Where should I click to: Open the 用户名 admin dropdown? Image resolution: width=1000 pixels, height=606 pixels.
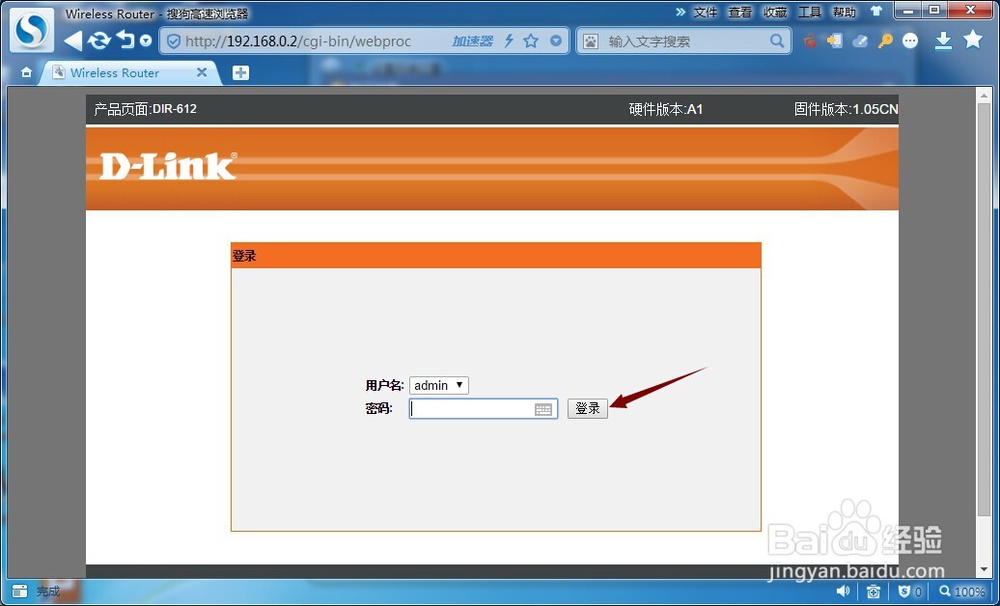[x=439, y=385]
